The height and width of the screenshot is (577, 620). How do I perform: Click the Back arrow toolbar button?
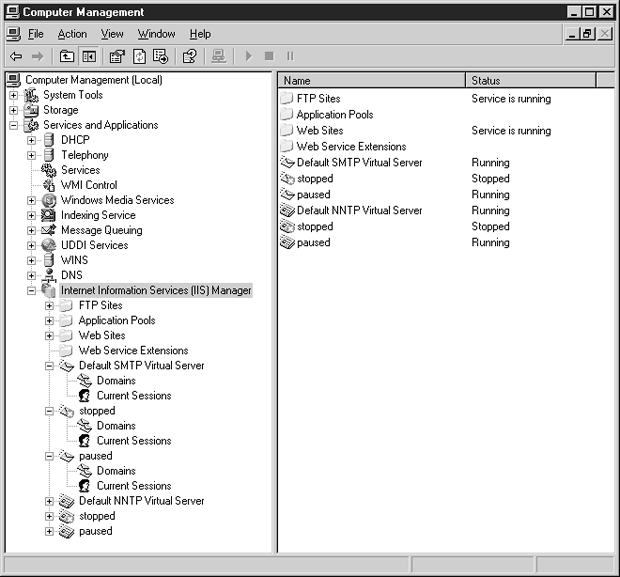click(x=15, y=56)
